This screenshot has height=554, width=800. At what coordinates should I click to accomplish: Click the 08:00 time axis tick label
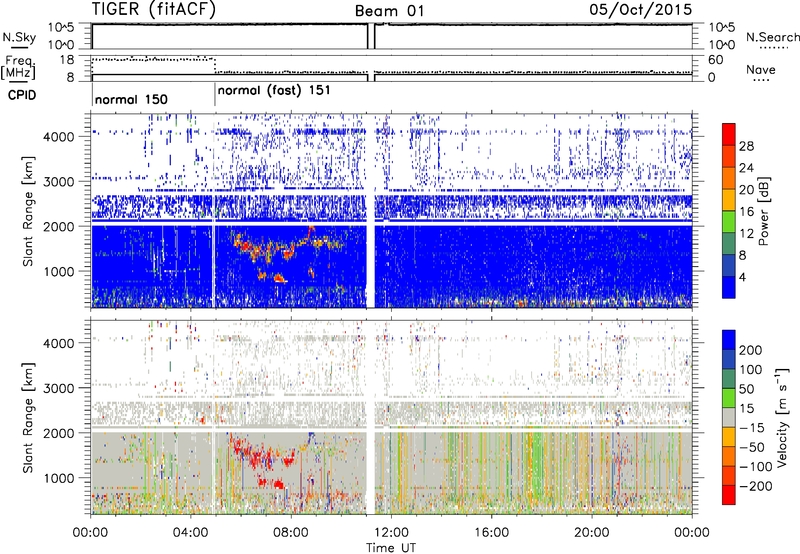pos(291,533)
